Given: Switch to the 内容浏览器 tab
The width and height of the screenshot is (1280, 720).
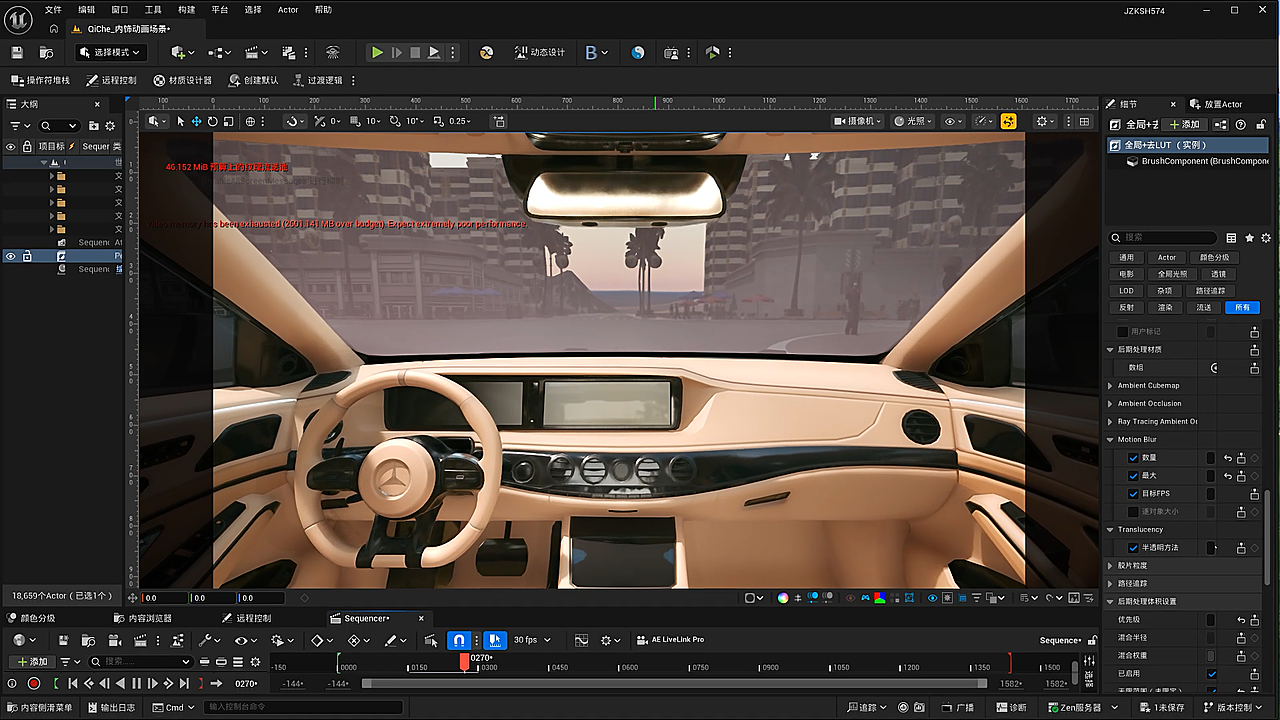Looking at the screenshot, I should click(x=144, y=618).
